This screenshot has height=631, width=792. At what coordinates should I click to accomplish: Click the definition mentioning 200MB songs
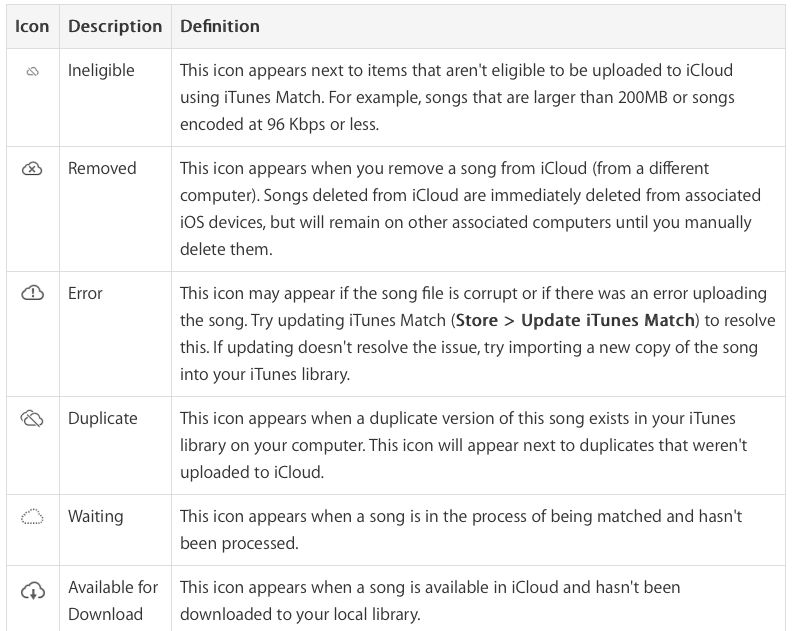pos(457,98)
